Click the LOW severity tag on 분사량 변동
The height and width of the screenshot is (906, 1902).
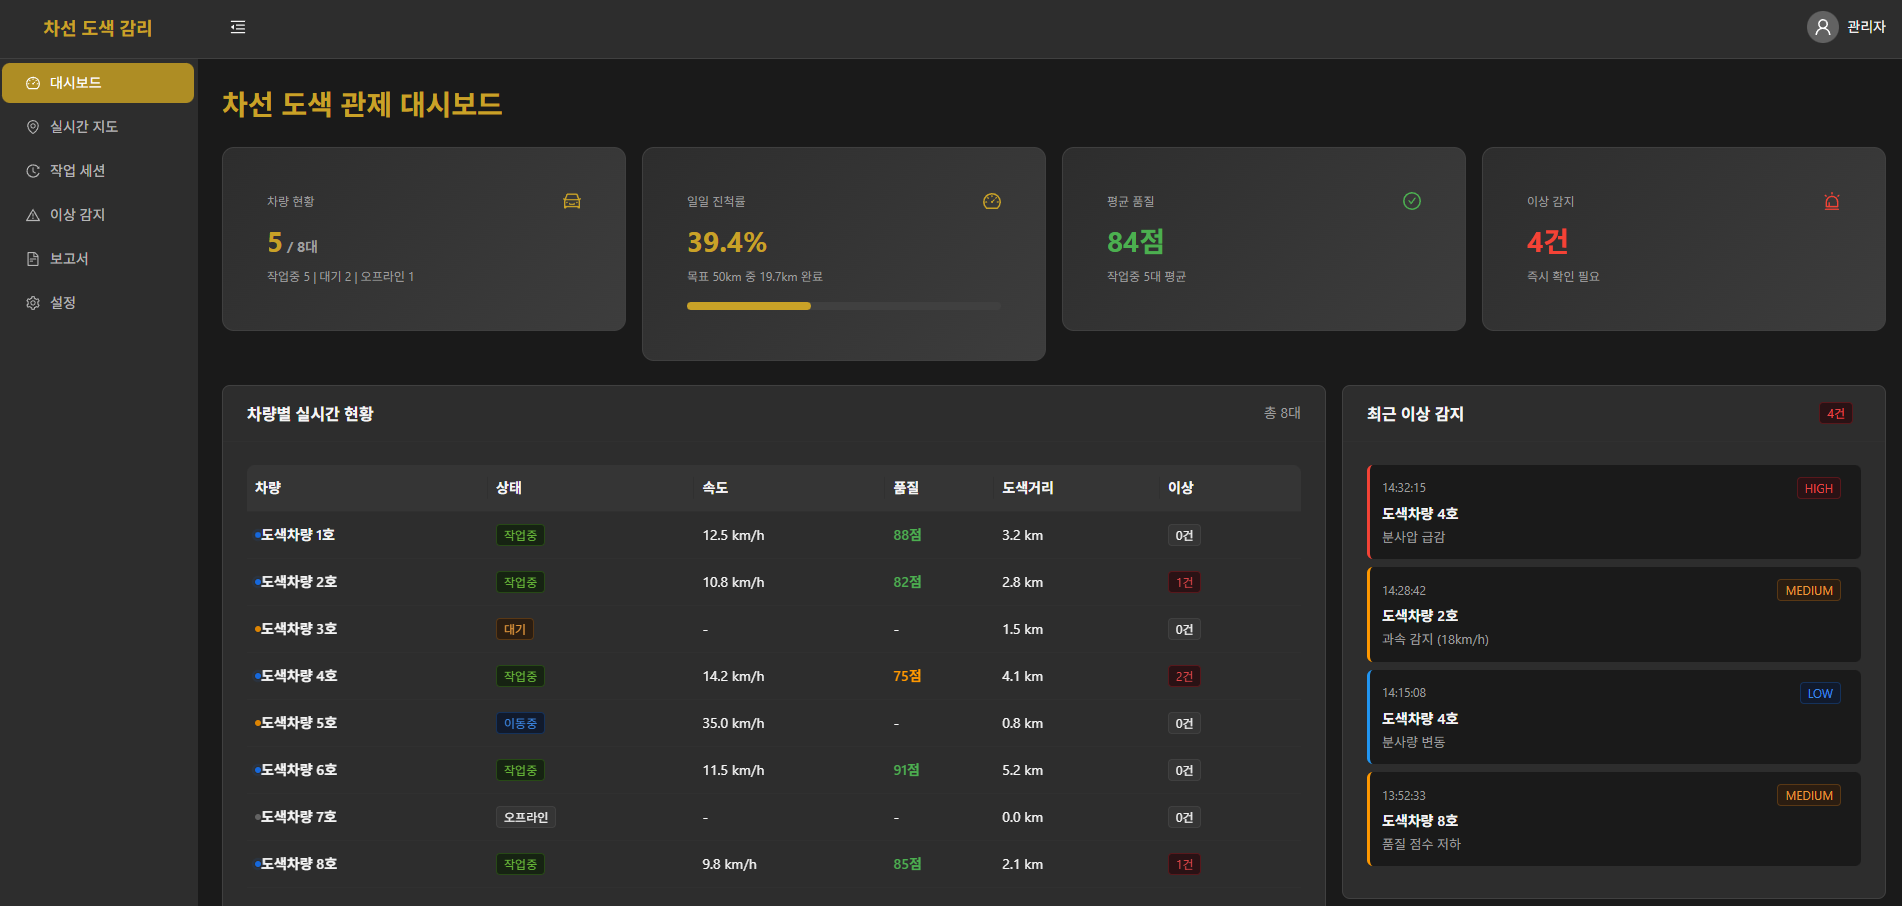tap(1820, 693)
